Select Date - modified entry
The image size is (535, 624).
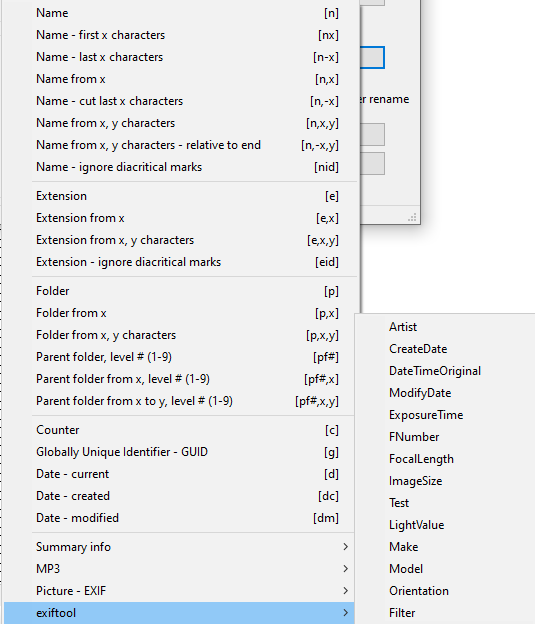[x=179, y=518]
